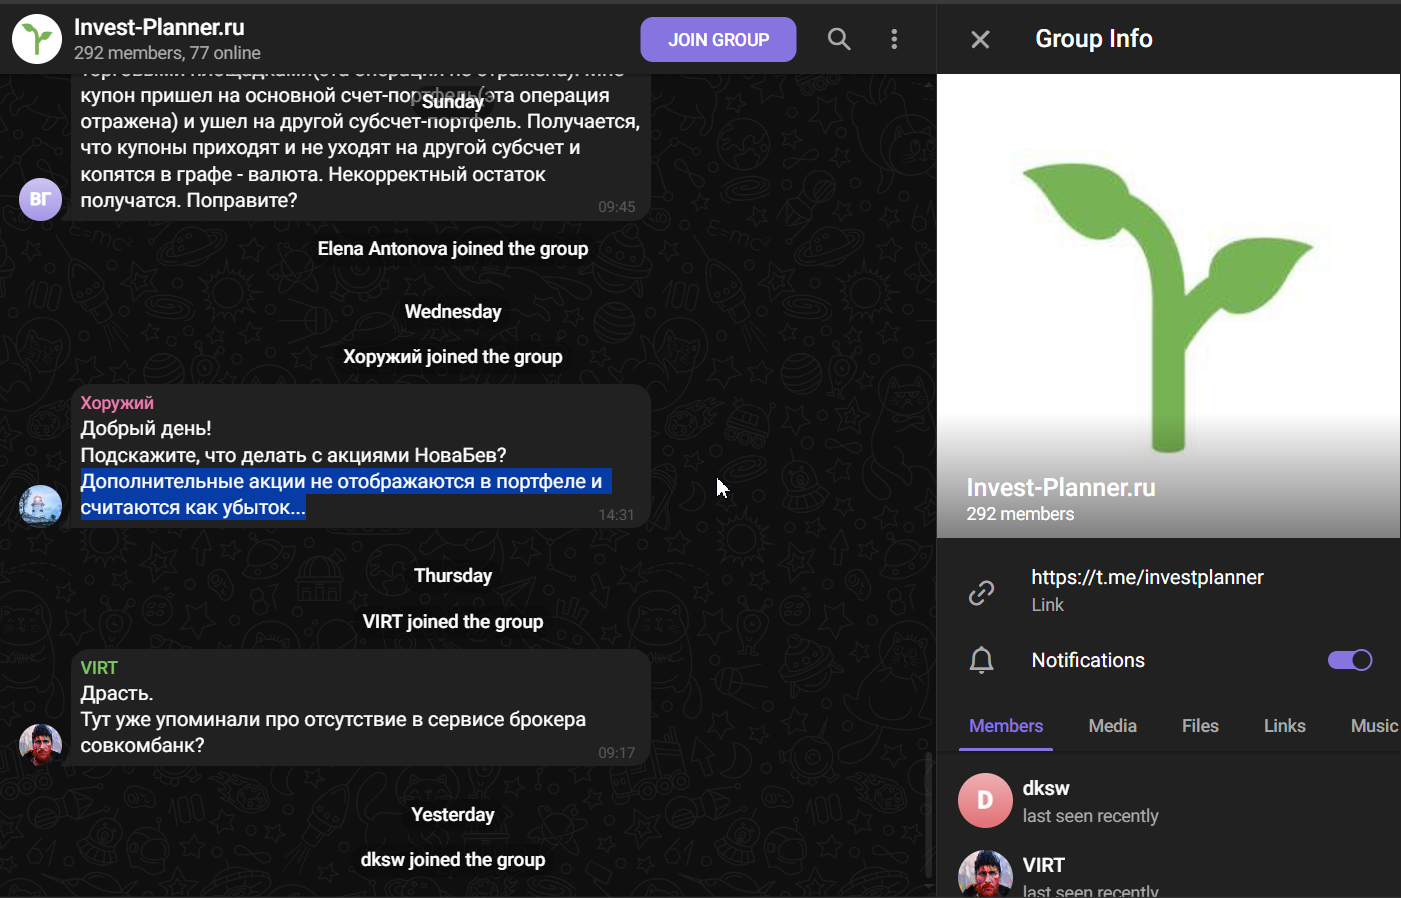Click 'VIRT joined the group' notice

[453, 622]
